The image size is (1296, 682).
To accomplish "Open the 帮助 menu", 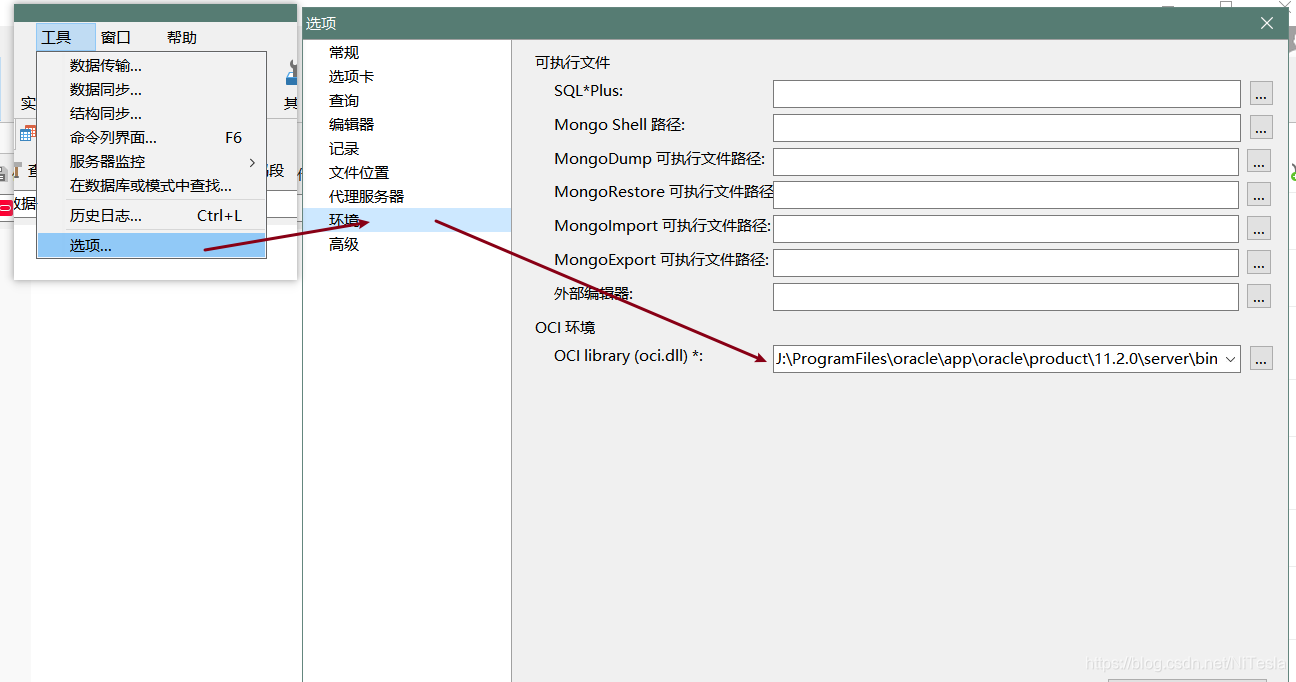I will pos(182,37).
